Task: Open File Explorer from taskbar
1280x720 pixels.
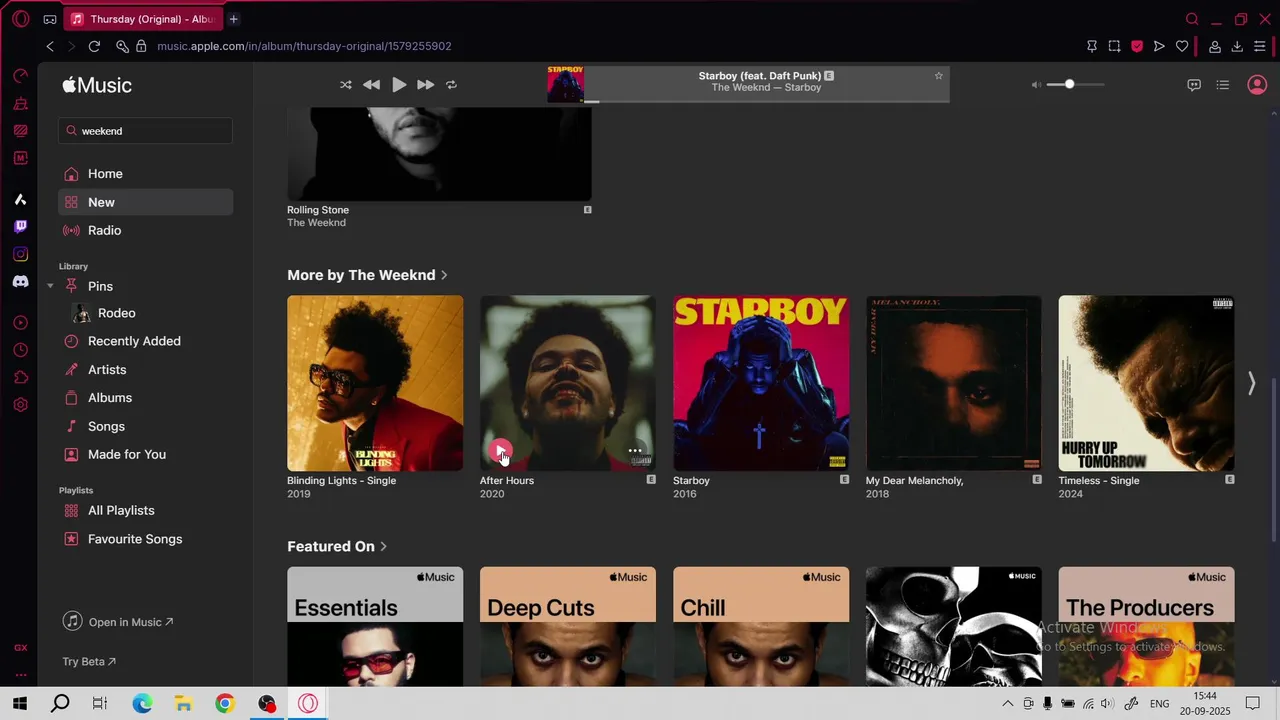Action: click(x=184, y=704)
